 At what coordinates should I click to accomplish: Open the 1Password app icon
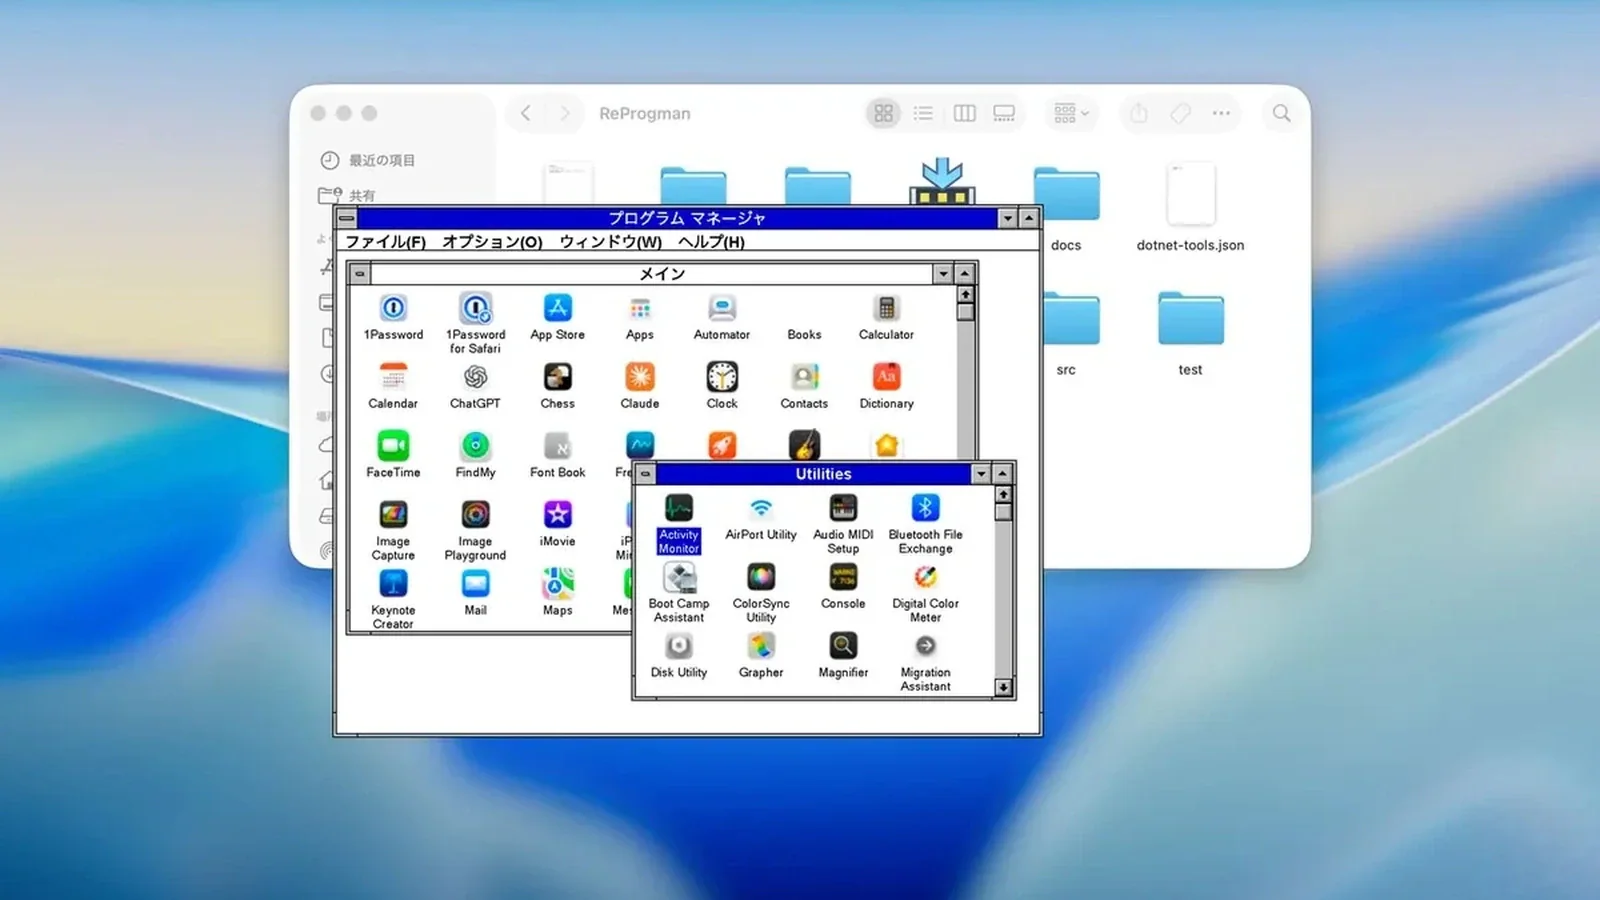pyautogui.click(x=393, y=308)
